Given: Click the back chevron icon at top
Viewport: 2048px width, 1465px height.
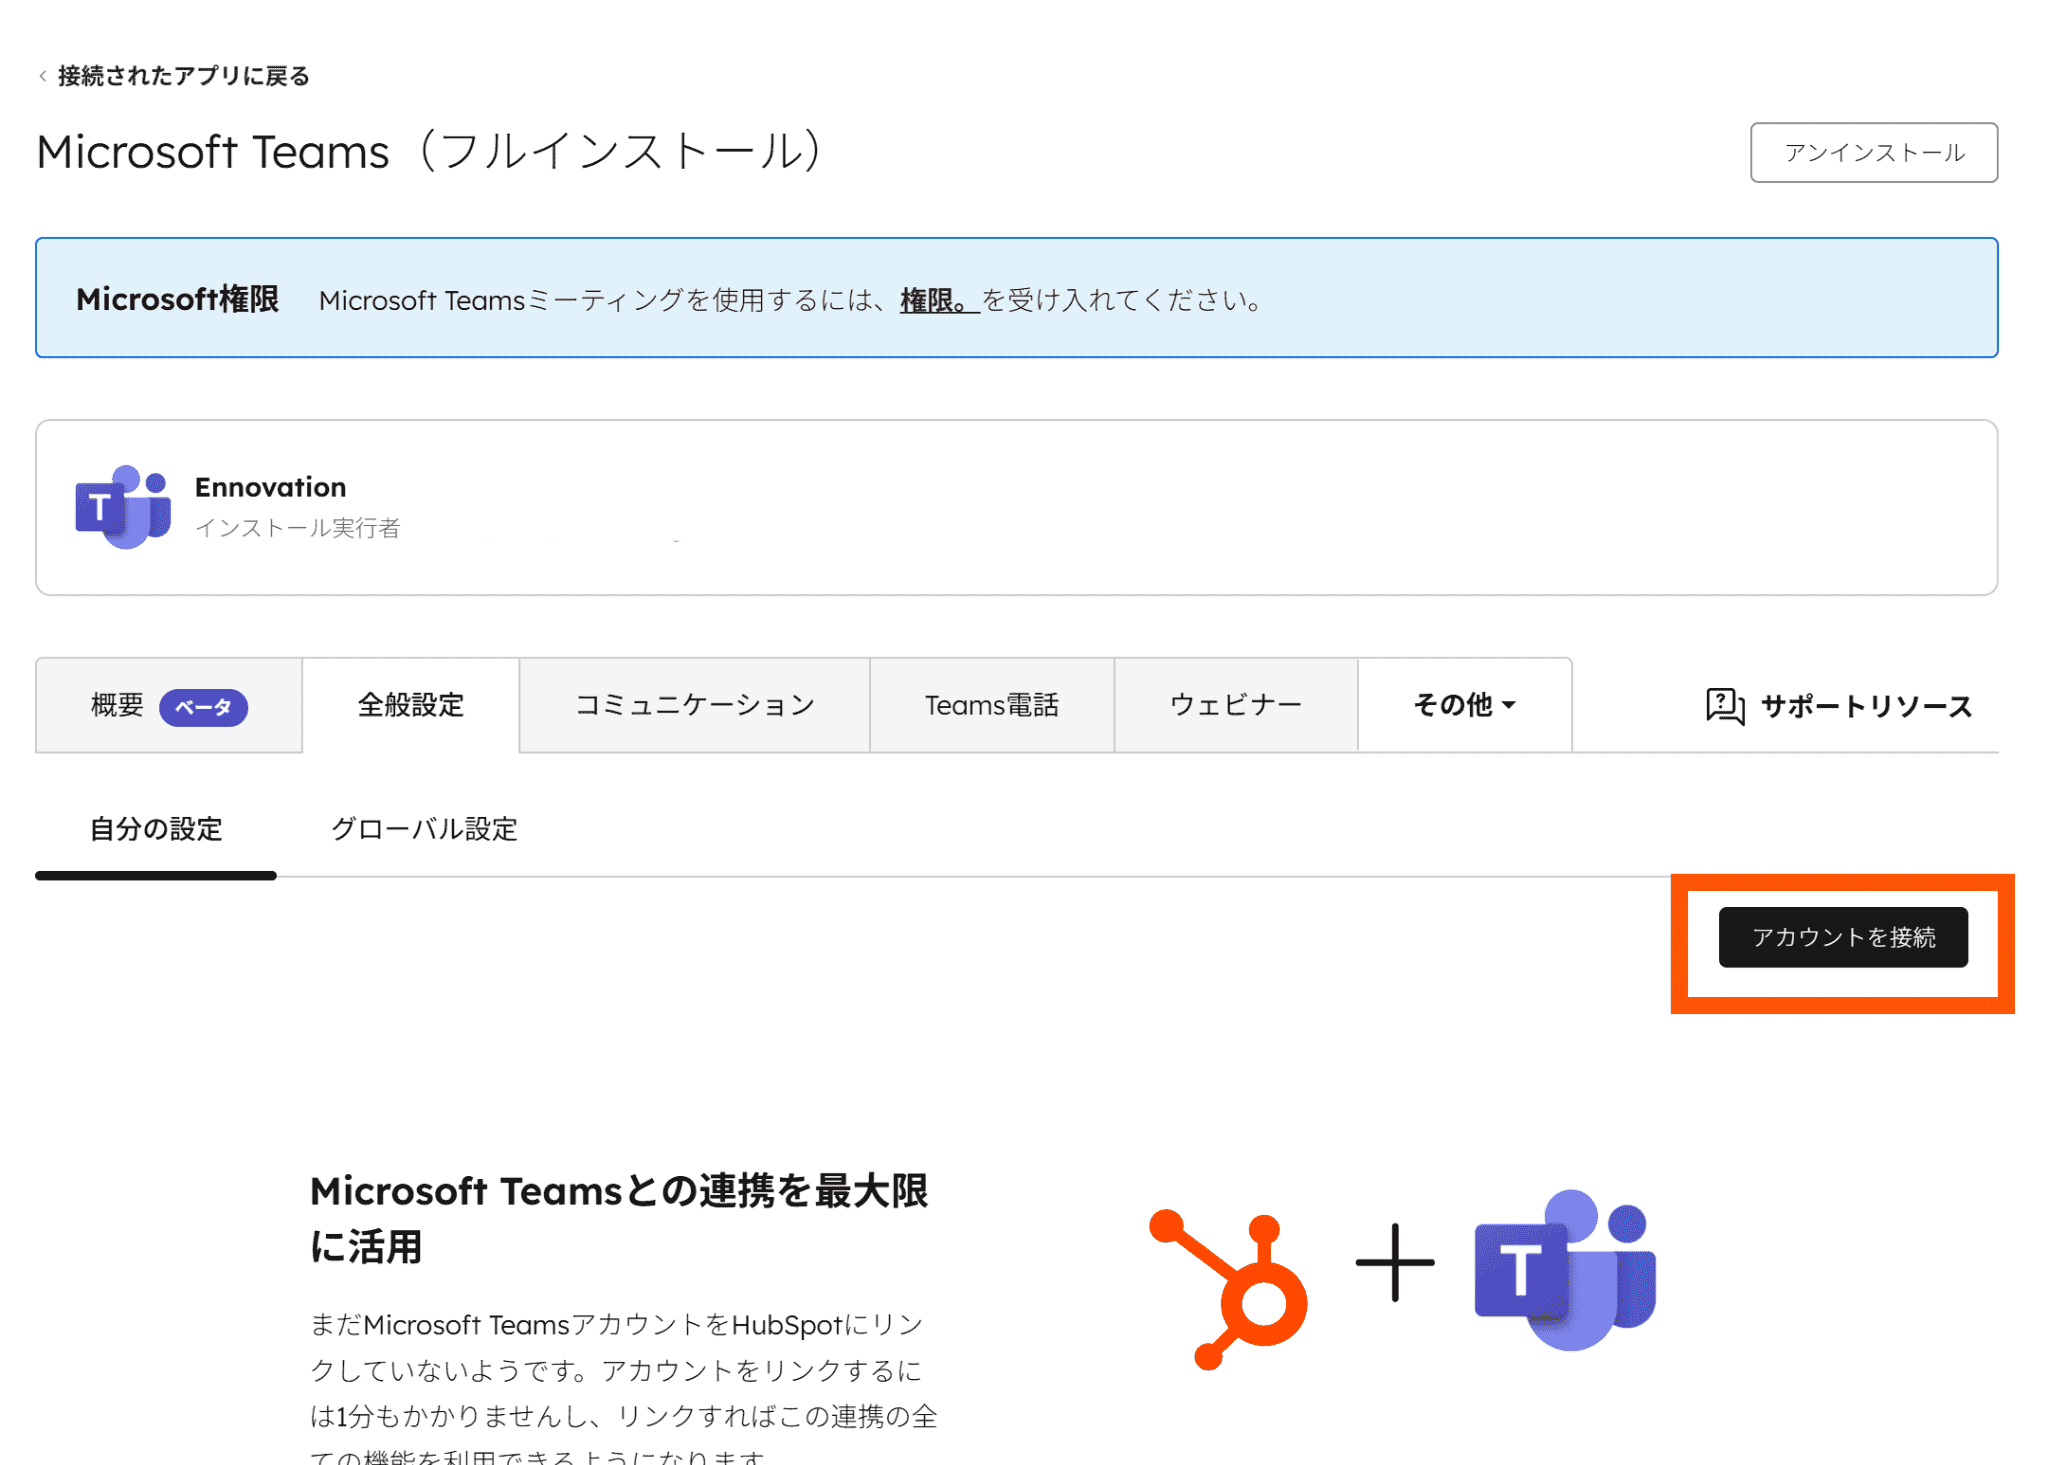Looking at the screenshot, I should click(x=42, y=76).
